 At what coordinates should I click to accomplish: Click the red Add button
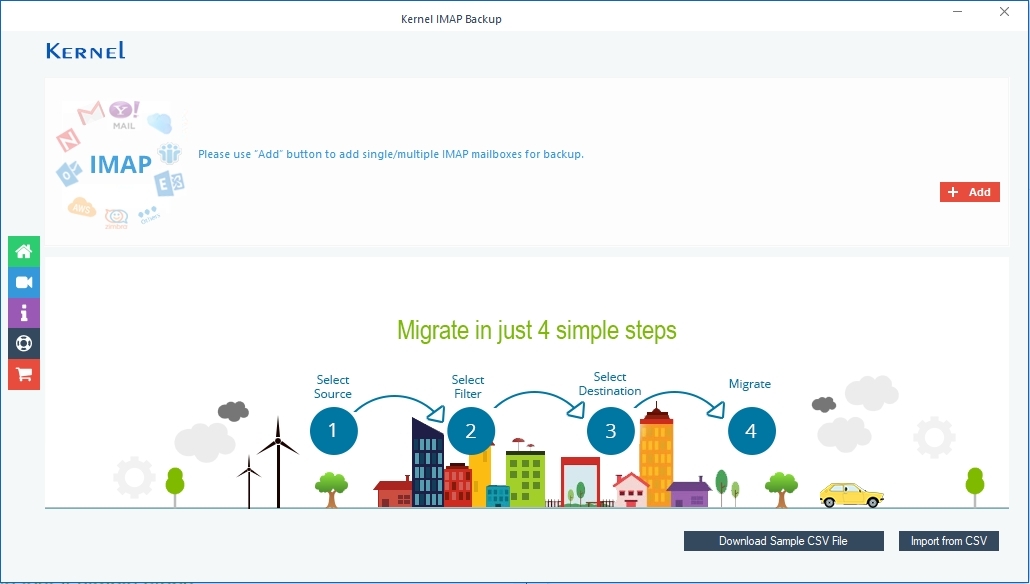pyautogui.click(x=970, y=192)
